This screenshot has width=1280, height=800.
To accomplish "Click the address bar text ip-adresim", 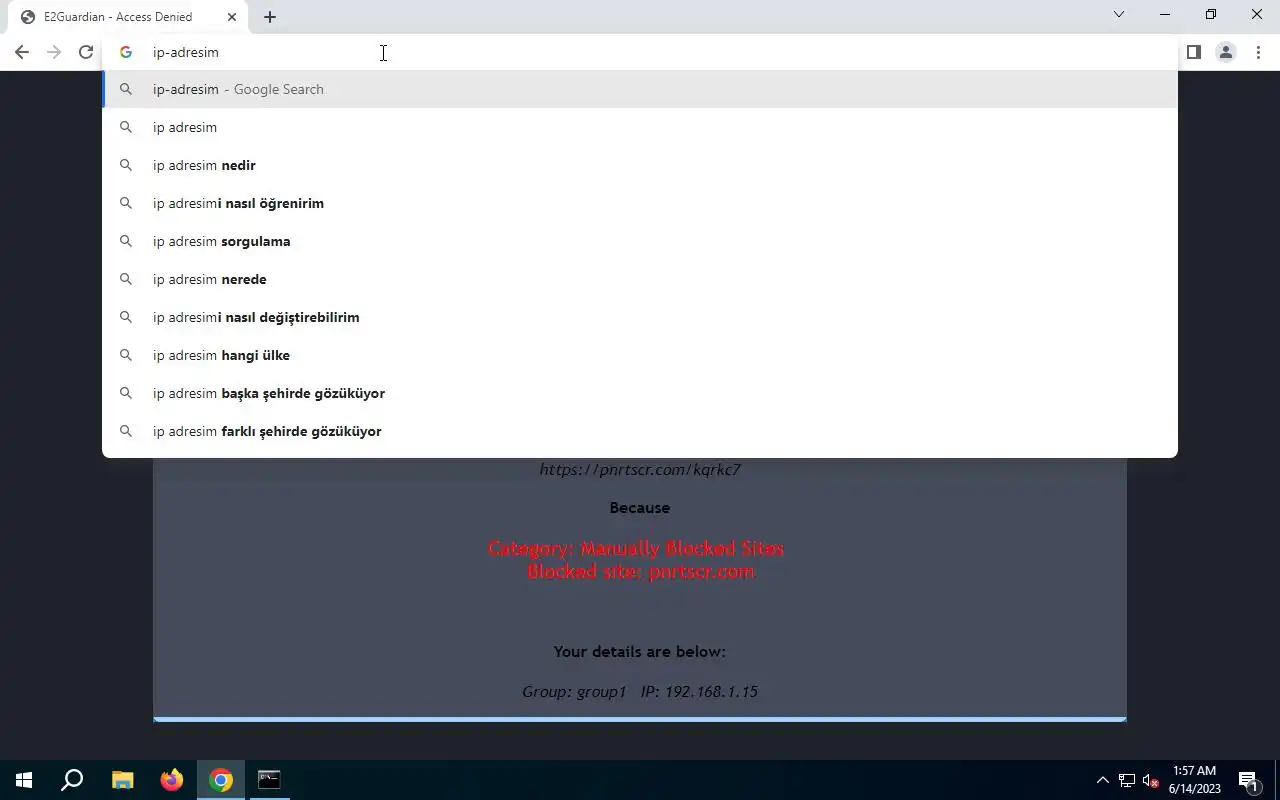I will (185, 52).
